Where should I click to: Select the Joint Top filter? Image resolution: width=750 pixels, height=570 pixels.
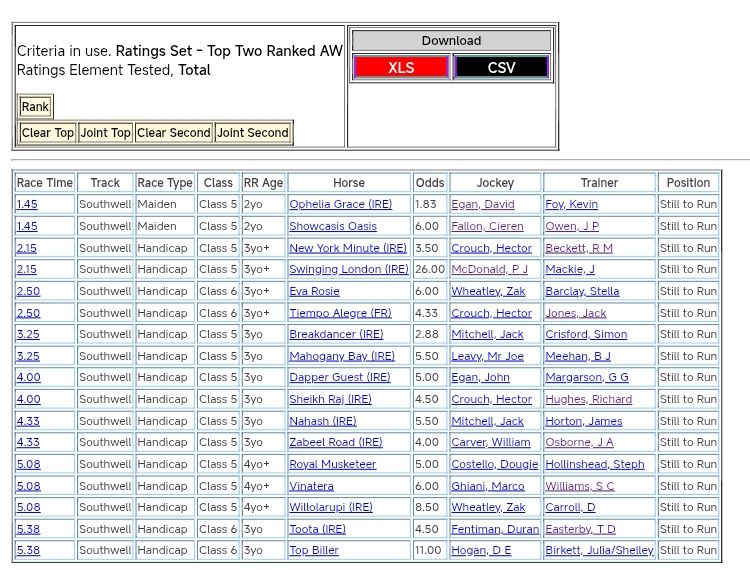coord(106,133)
